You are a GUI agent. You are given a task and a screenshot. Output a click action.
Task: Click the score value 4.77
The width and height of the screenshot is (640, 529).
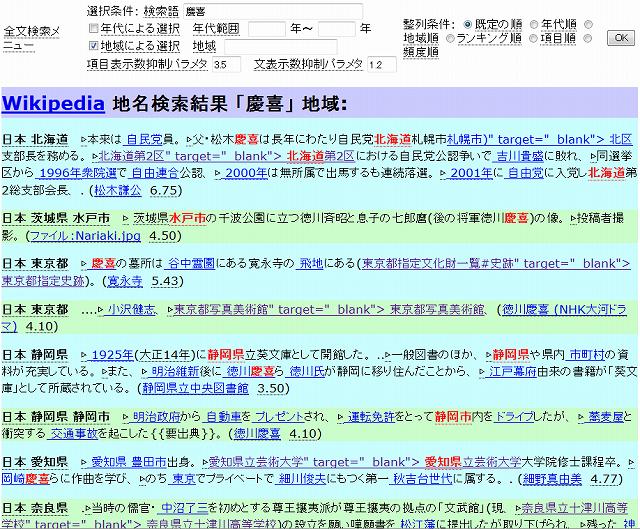point(604,479)
